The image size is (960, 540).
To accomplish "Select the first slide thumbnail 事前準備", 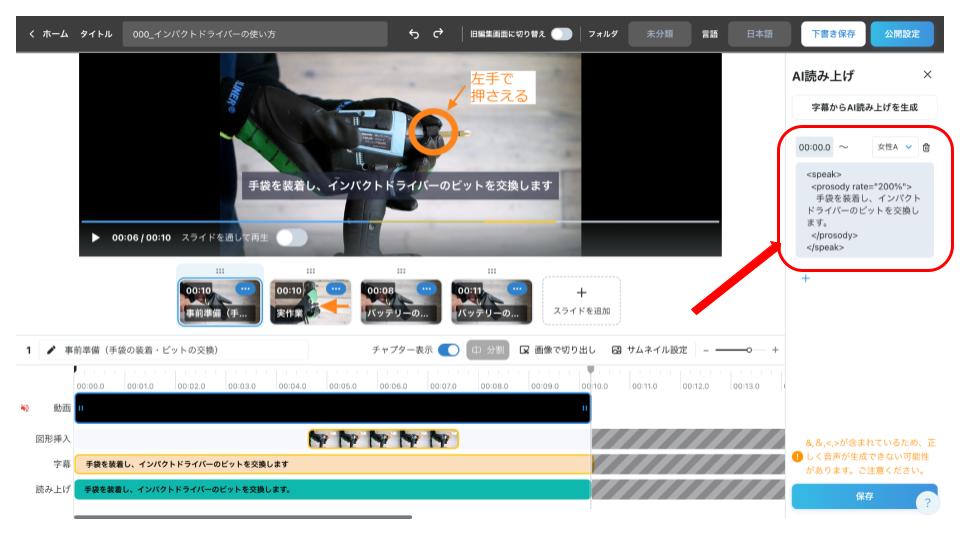I will [220, 301].
